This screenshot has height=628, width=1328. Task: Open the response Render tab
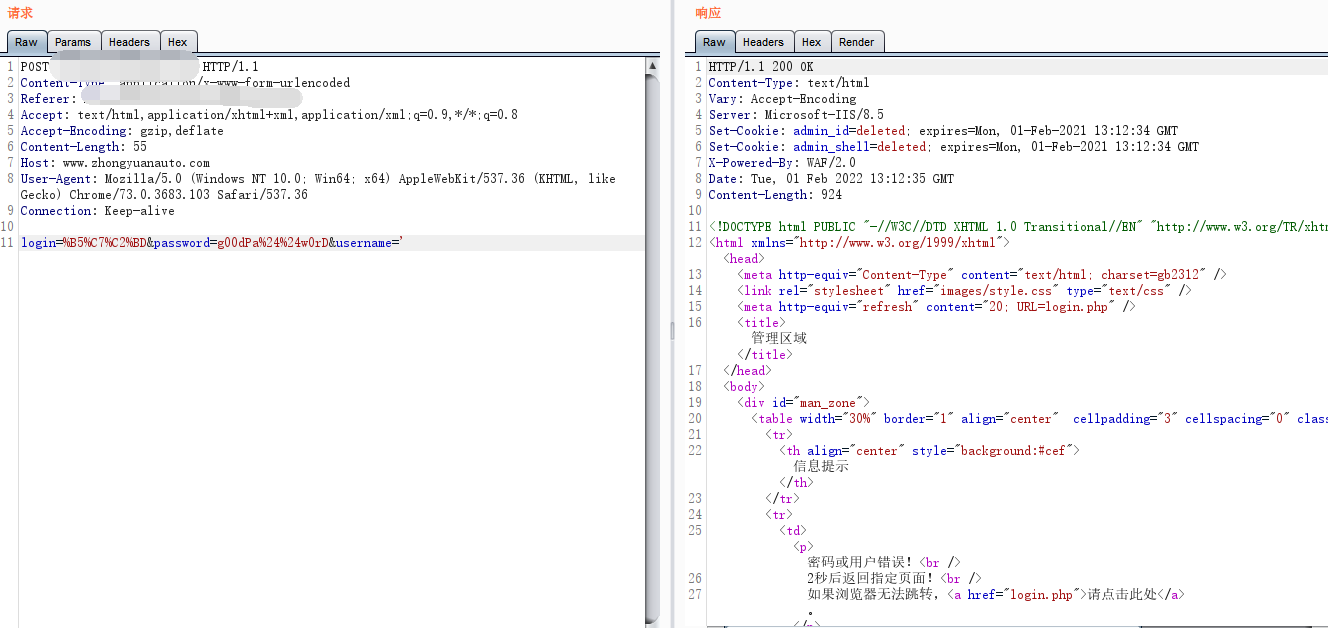857,42
